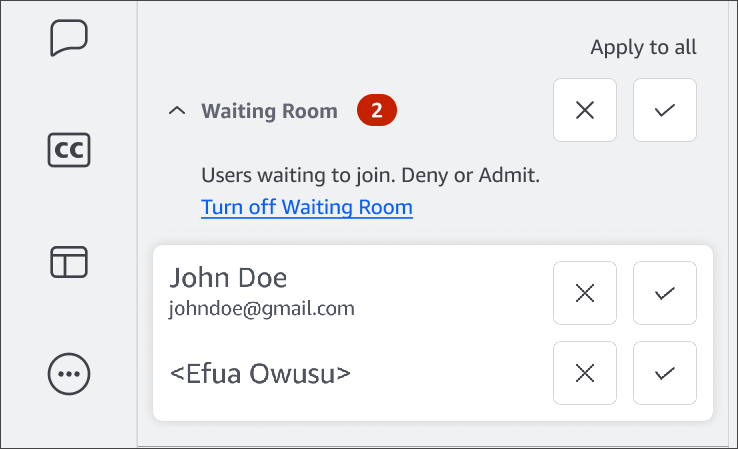Click the Waiting Room section heading
This screenshot has height=449, width=738.
[x=269, y=111]
